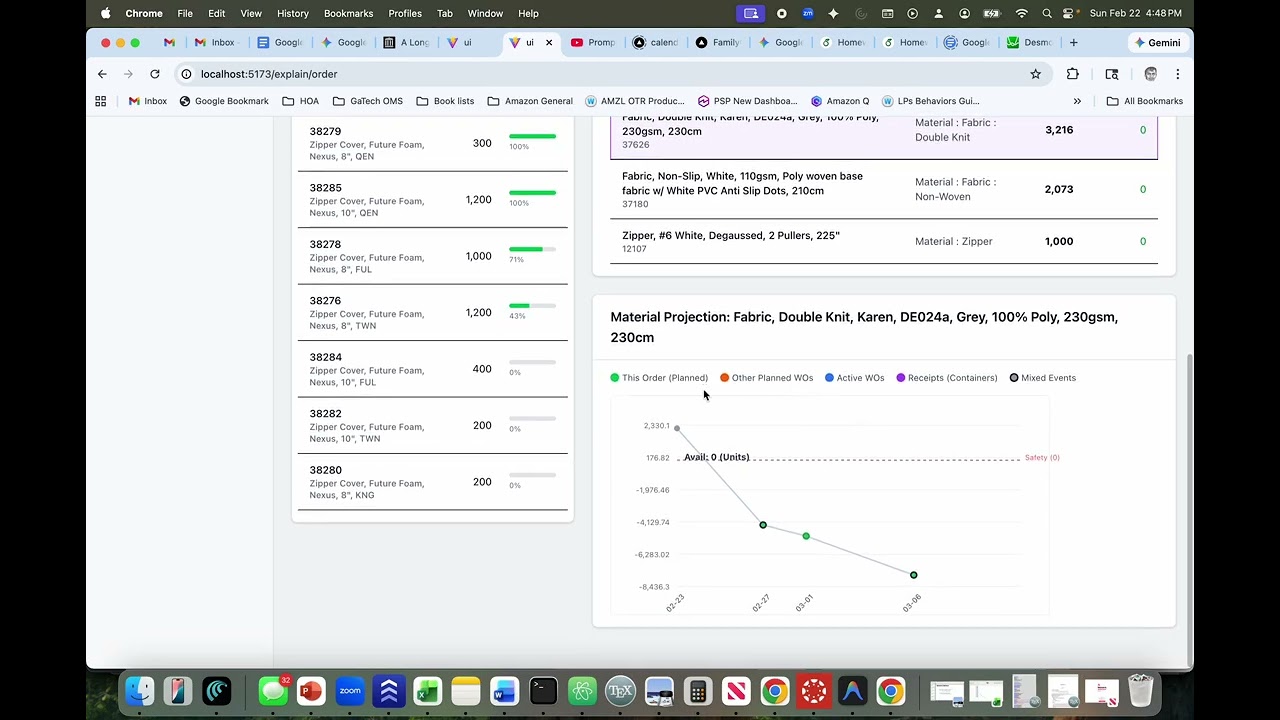The image size is (1280, 720).
Task: Open a new tab with plus button
Action: [x=1074, y=43]
